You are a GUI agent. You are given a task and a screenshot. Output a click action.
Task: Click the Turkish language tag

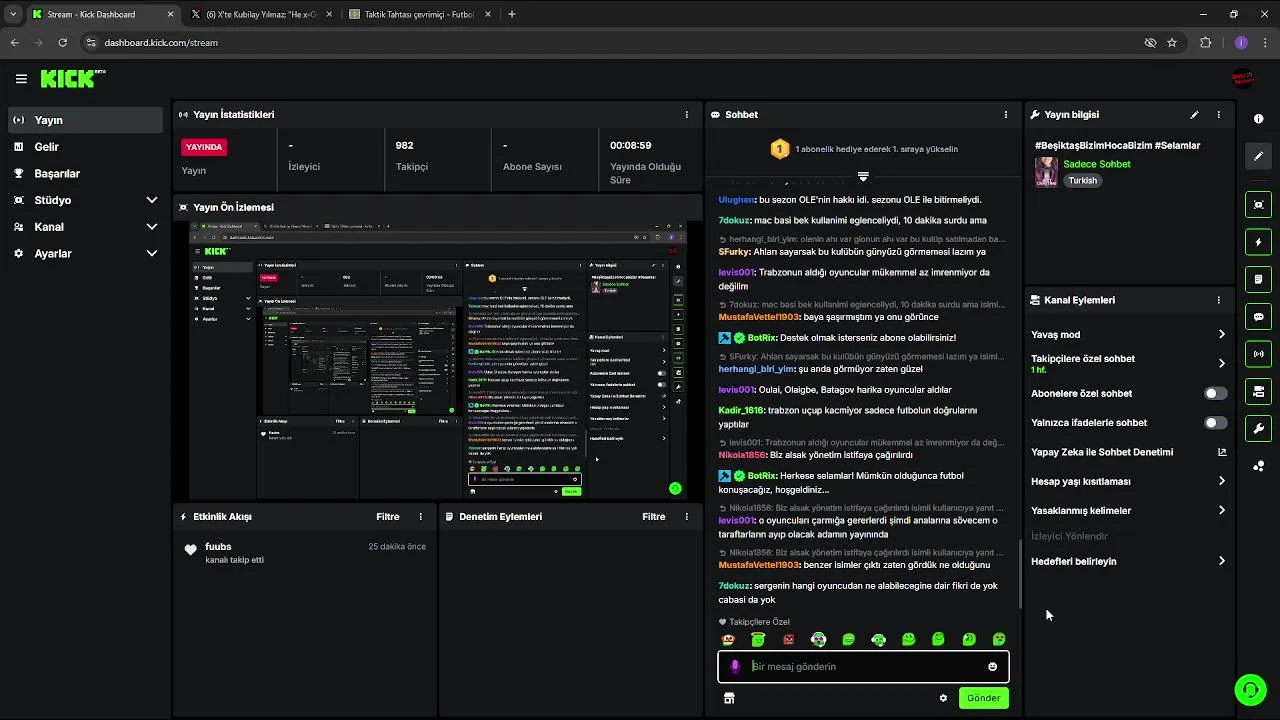(x=1082, y=181)
